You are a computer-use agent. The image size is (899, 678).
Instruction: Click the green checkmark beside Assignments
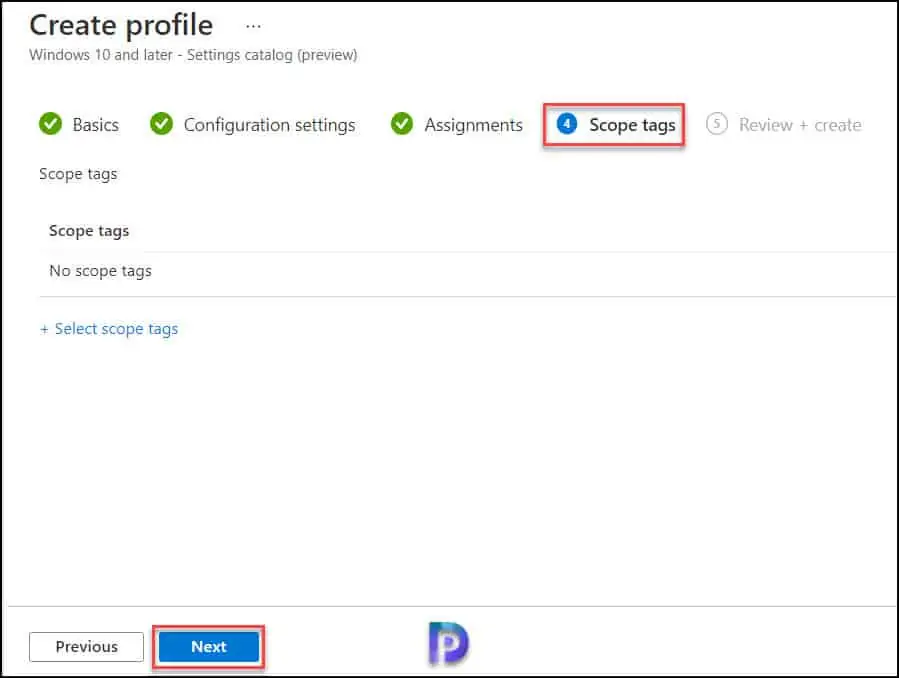pos(401,124)
